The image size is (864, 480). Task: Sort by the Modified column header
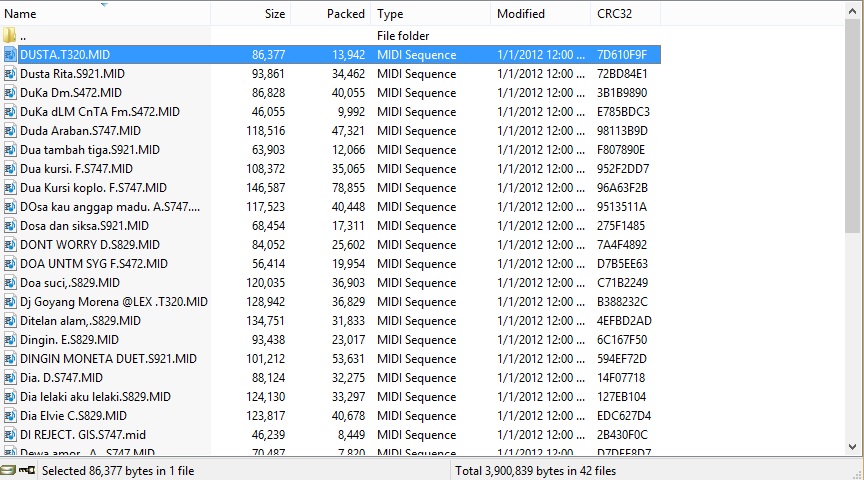coord(540,14)
